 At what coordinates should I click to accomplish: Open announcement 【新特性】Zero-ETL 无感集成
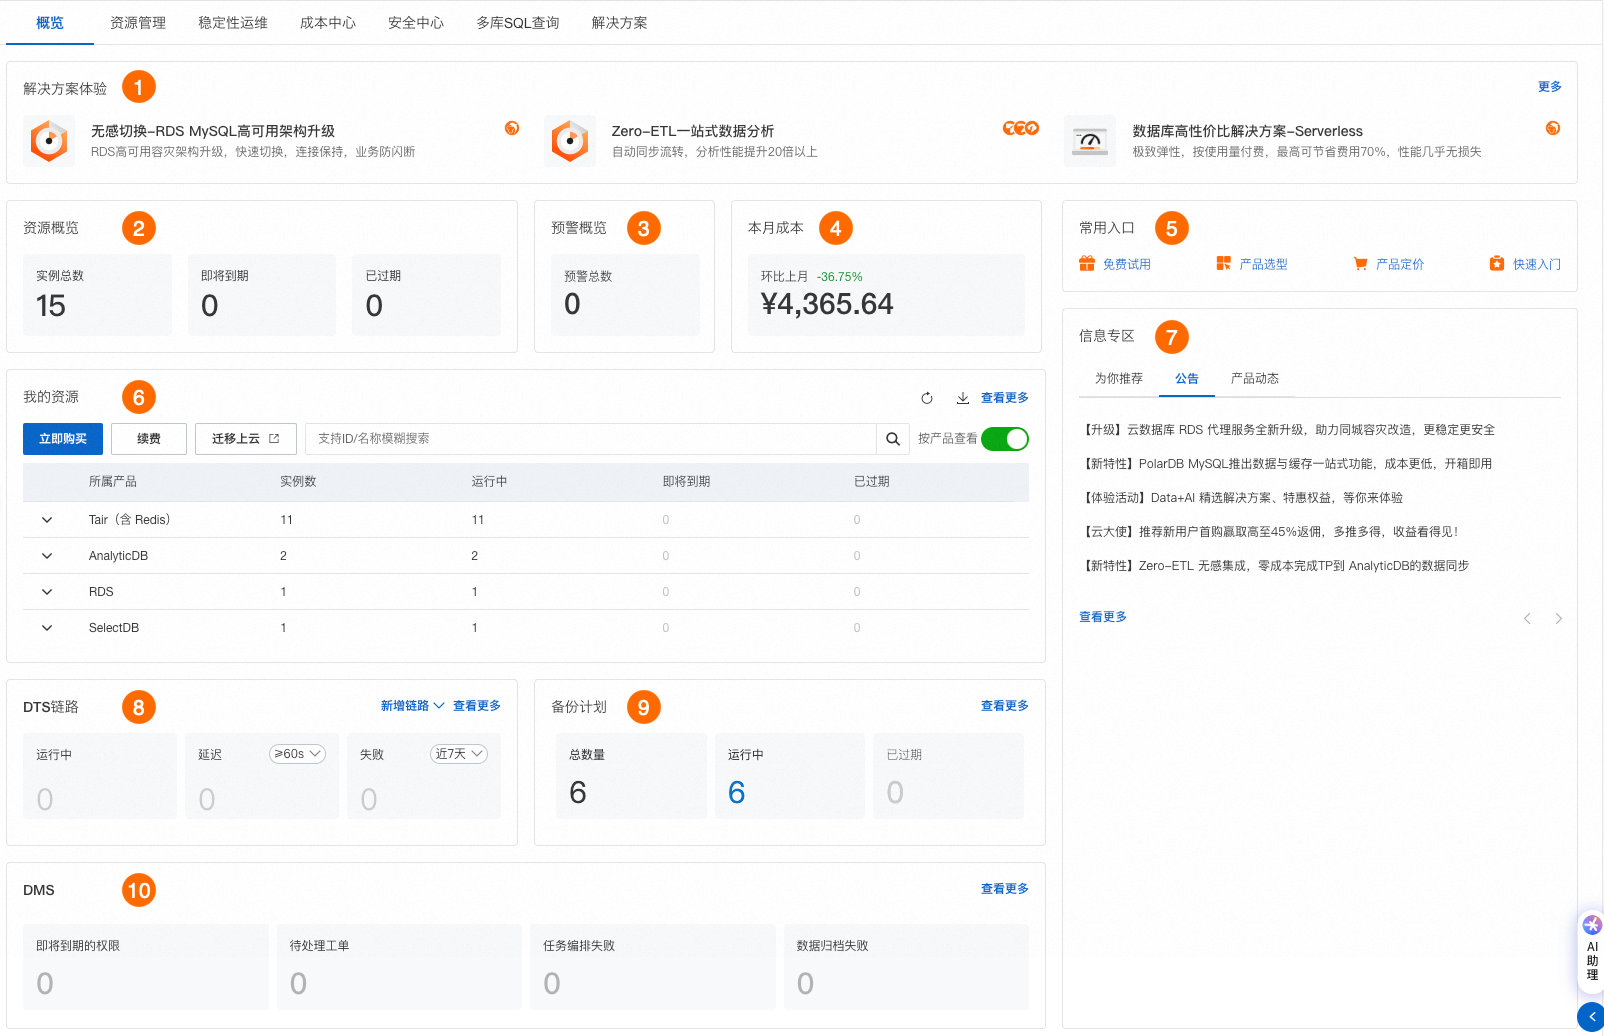coord(1275,566)
